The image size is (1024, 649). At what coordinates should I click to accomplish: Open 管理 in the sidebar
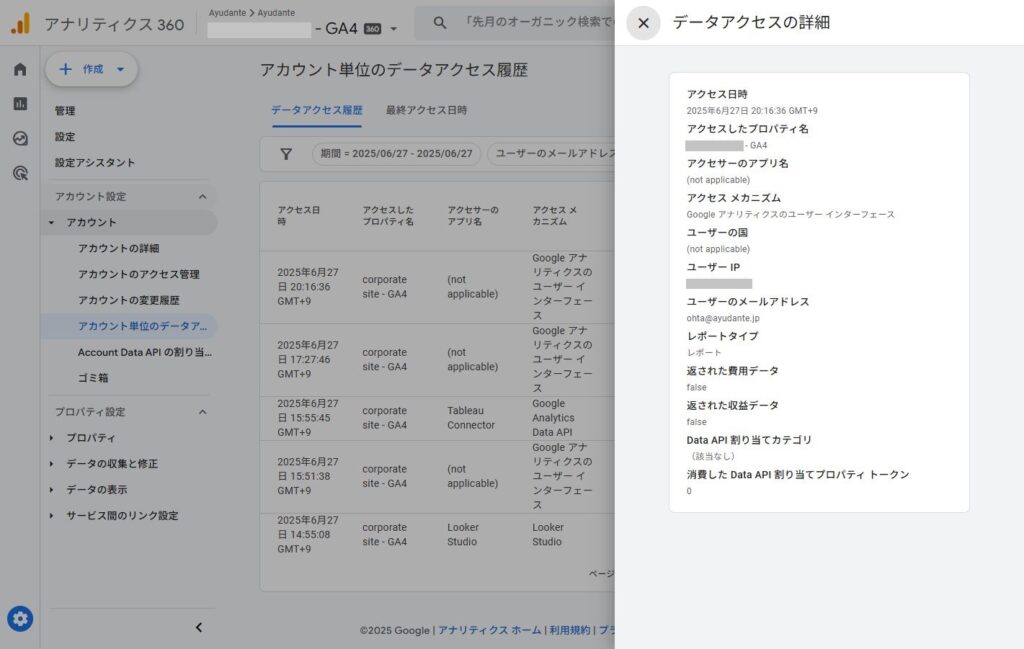[65, 111]
